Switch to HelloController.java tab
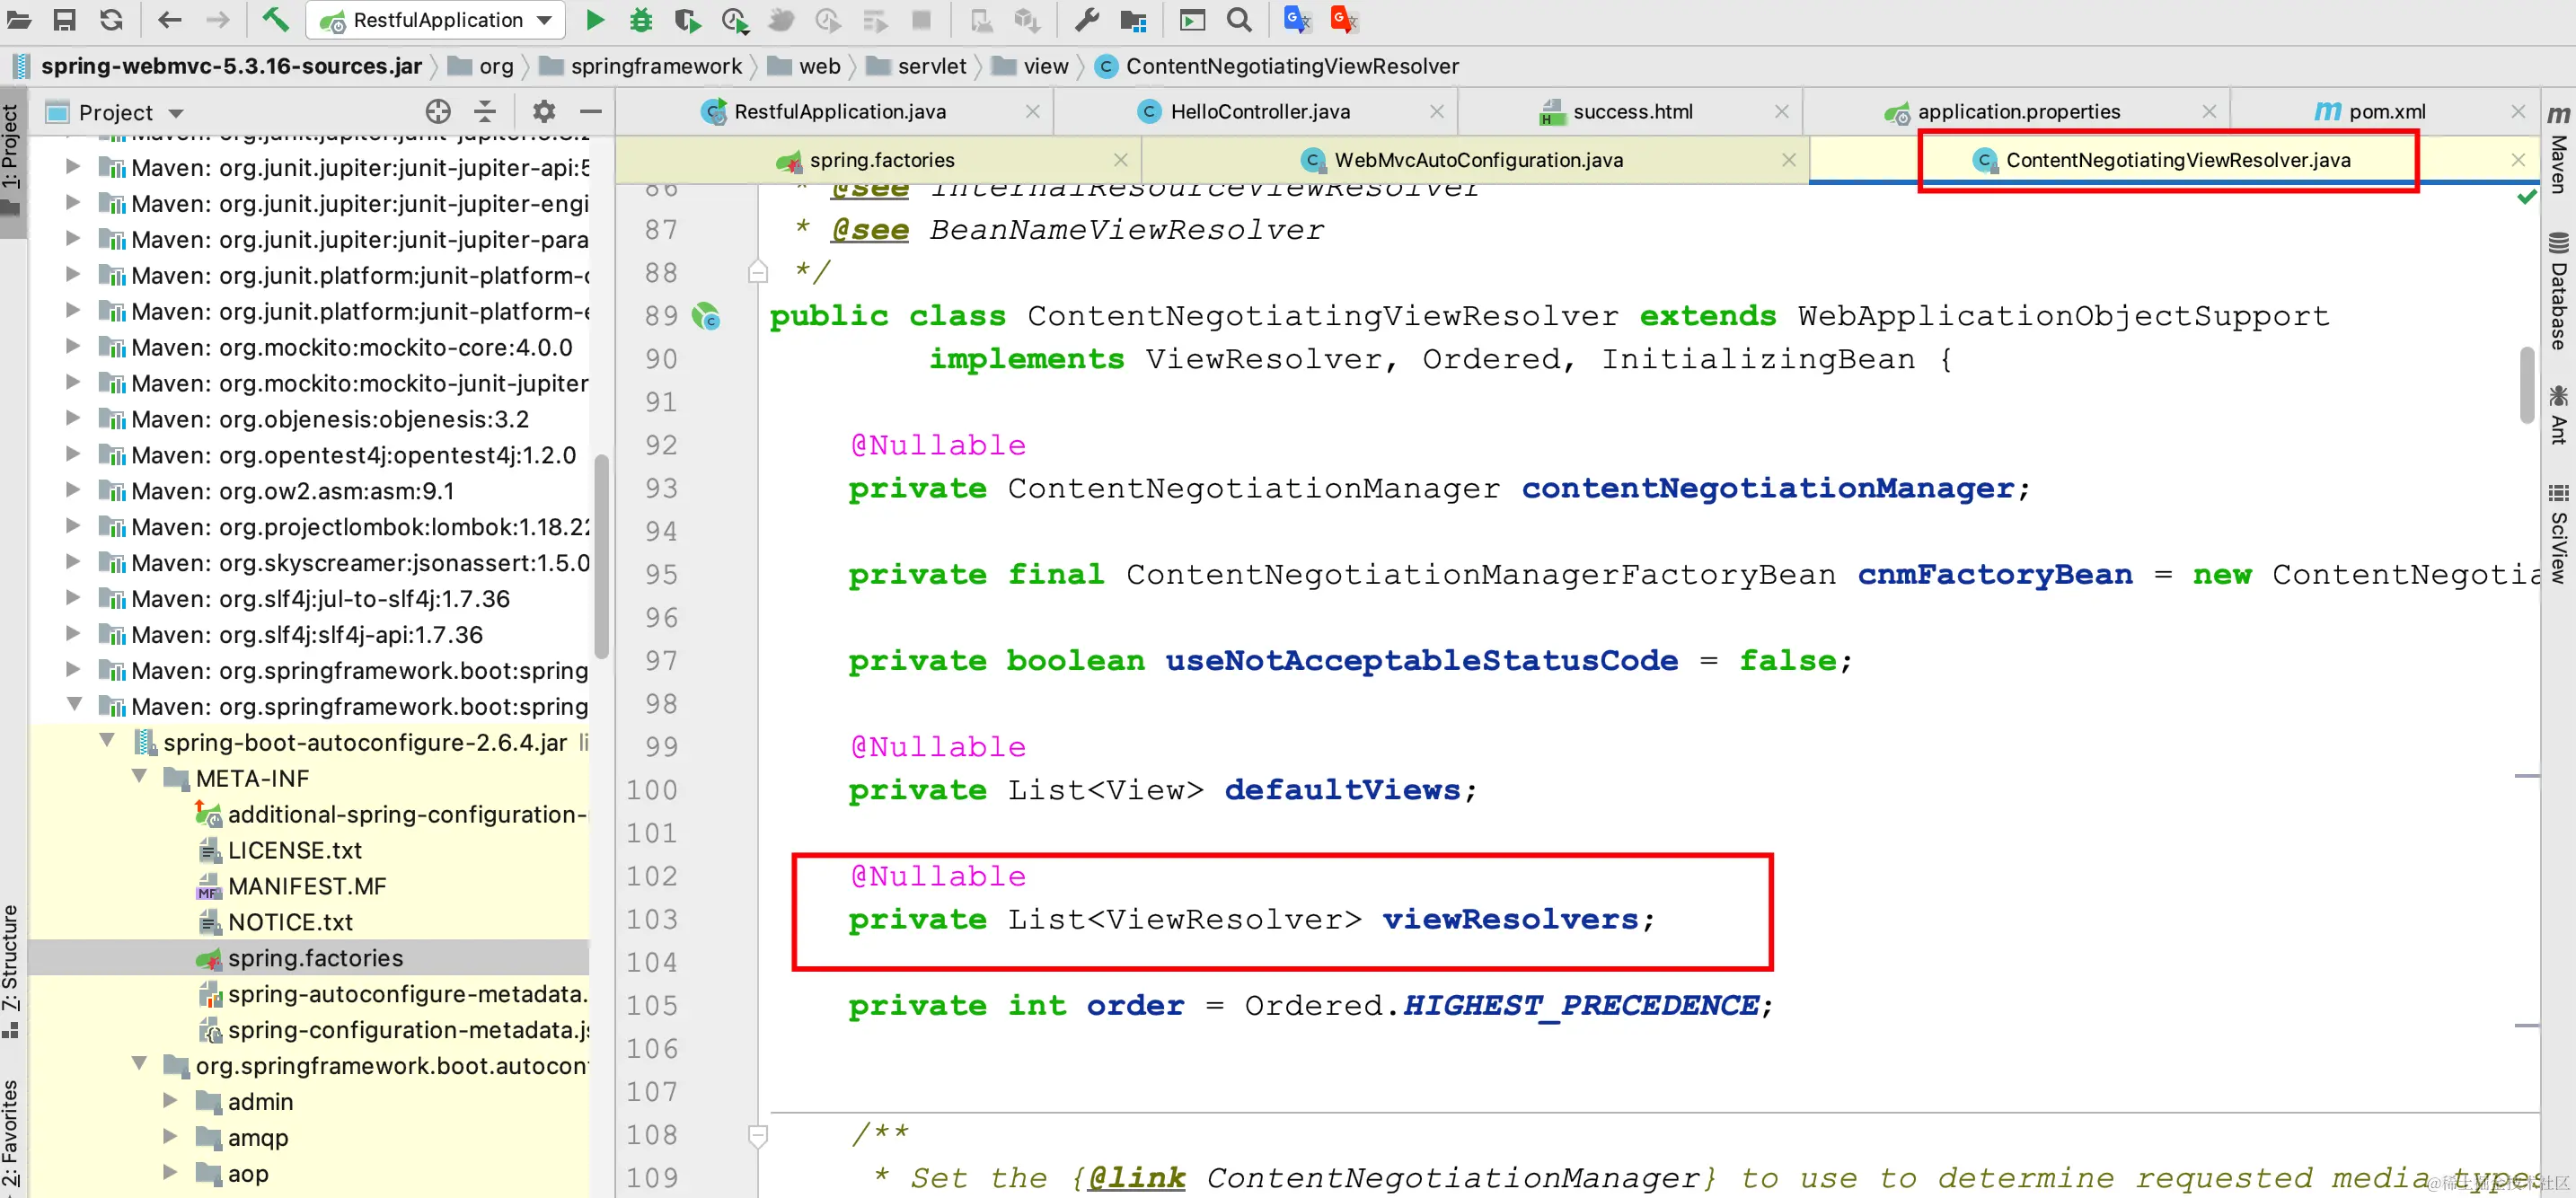Screen dimensions: 2576x1198 pyautogui.click(x=1260, y=111)
